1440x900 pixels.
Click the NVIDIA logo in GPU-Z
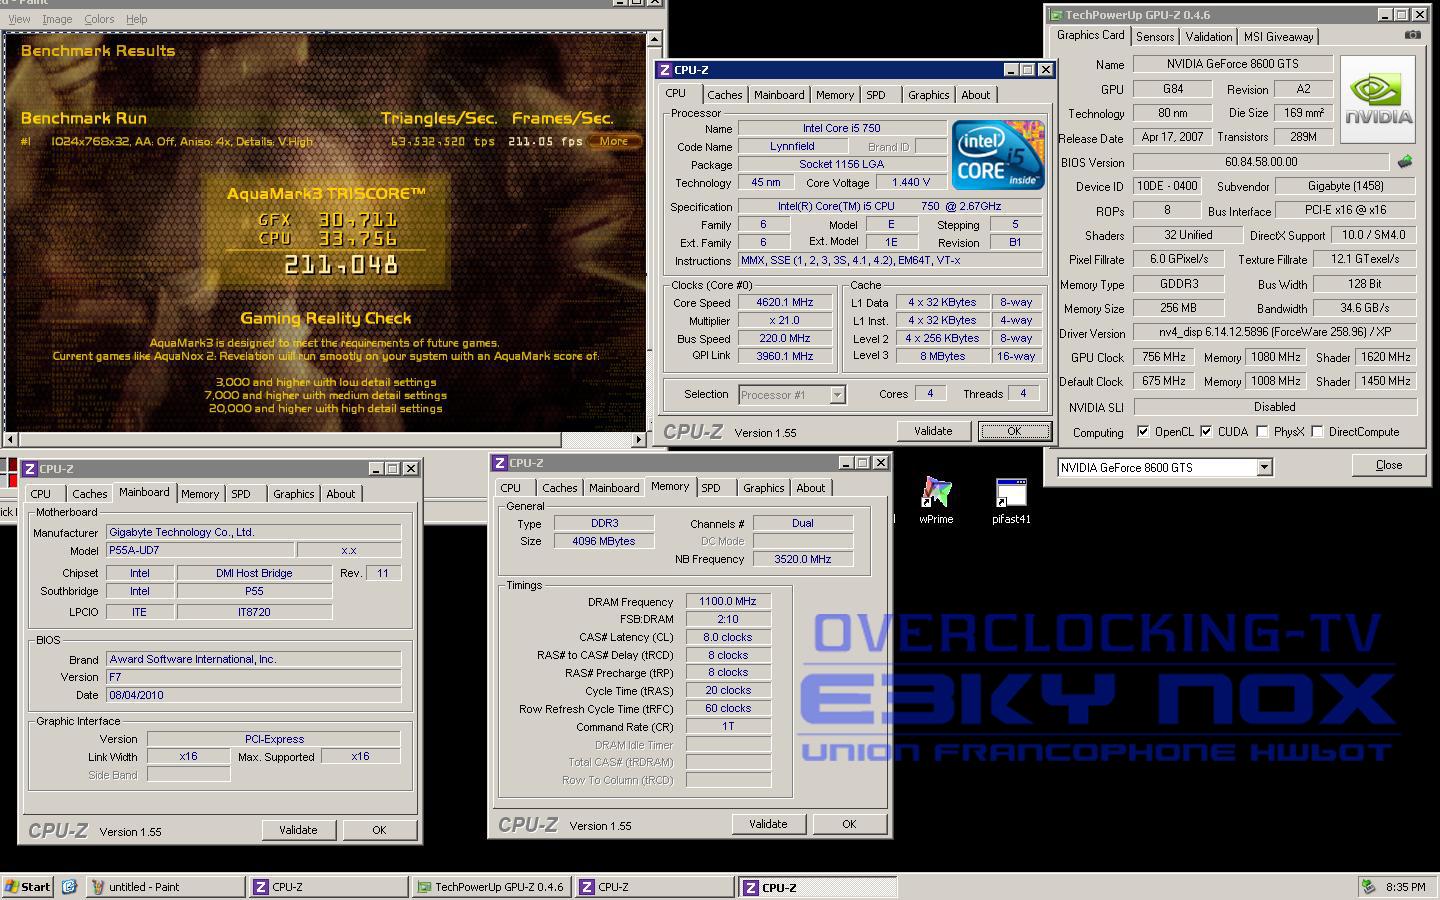click(x=1378, y=100)
